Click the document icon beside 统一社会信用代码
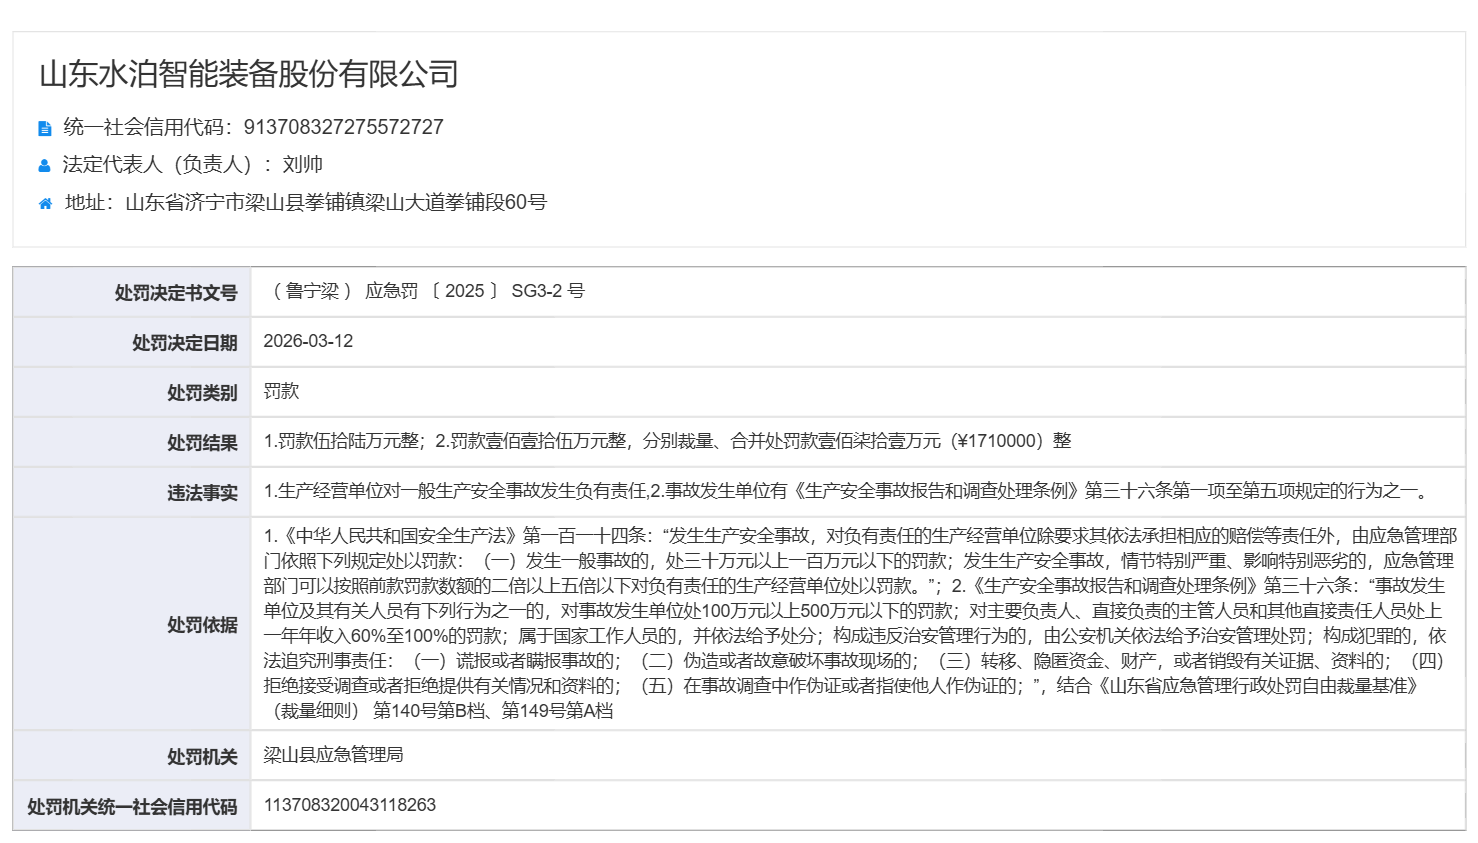Image resolution: width=1478 pixels, height=843 pixels. point(45,128)
